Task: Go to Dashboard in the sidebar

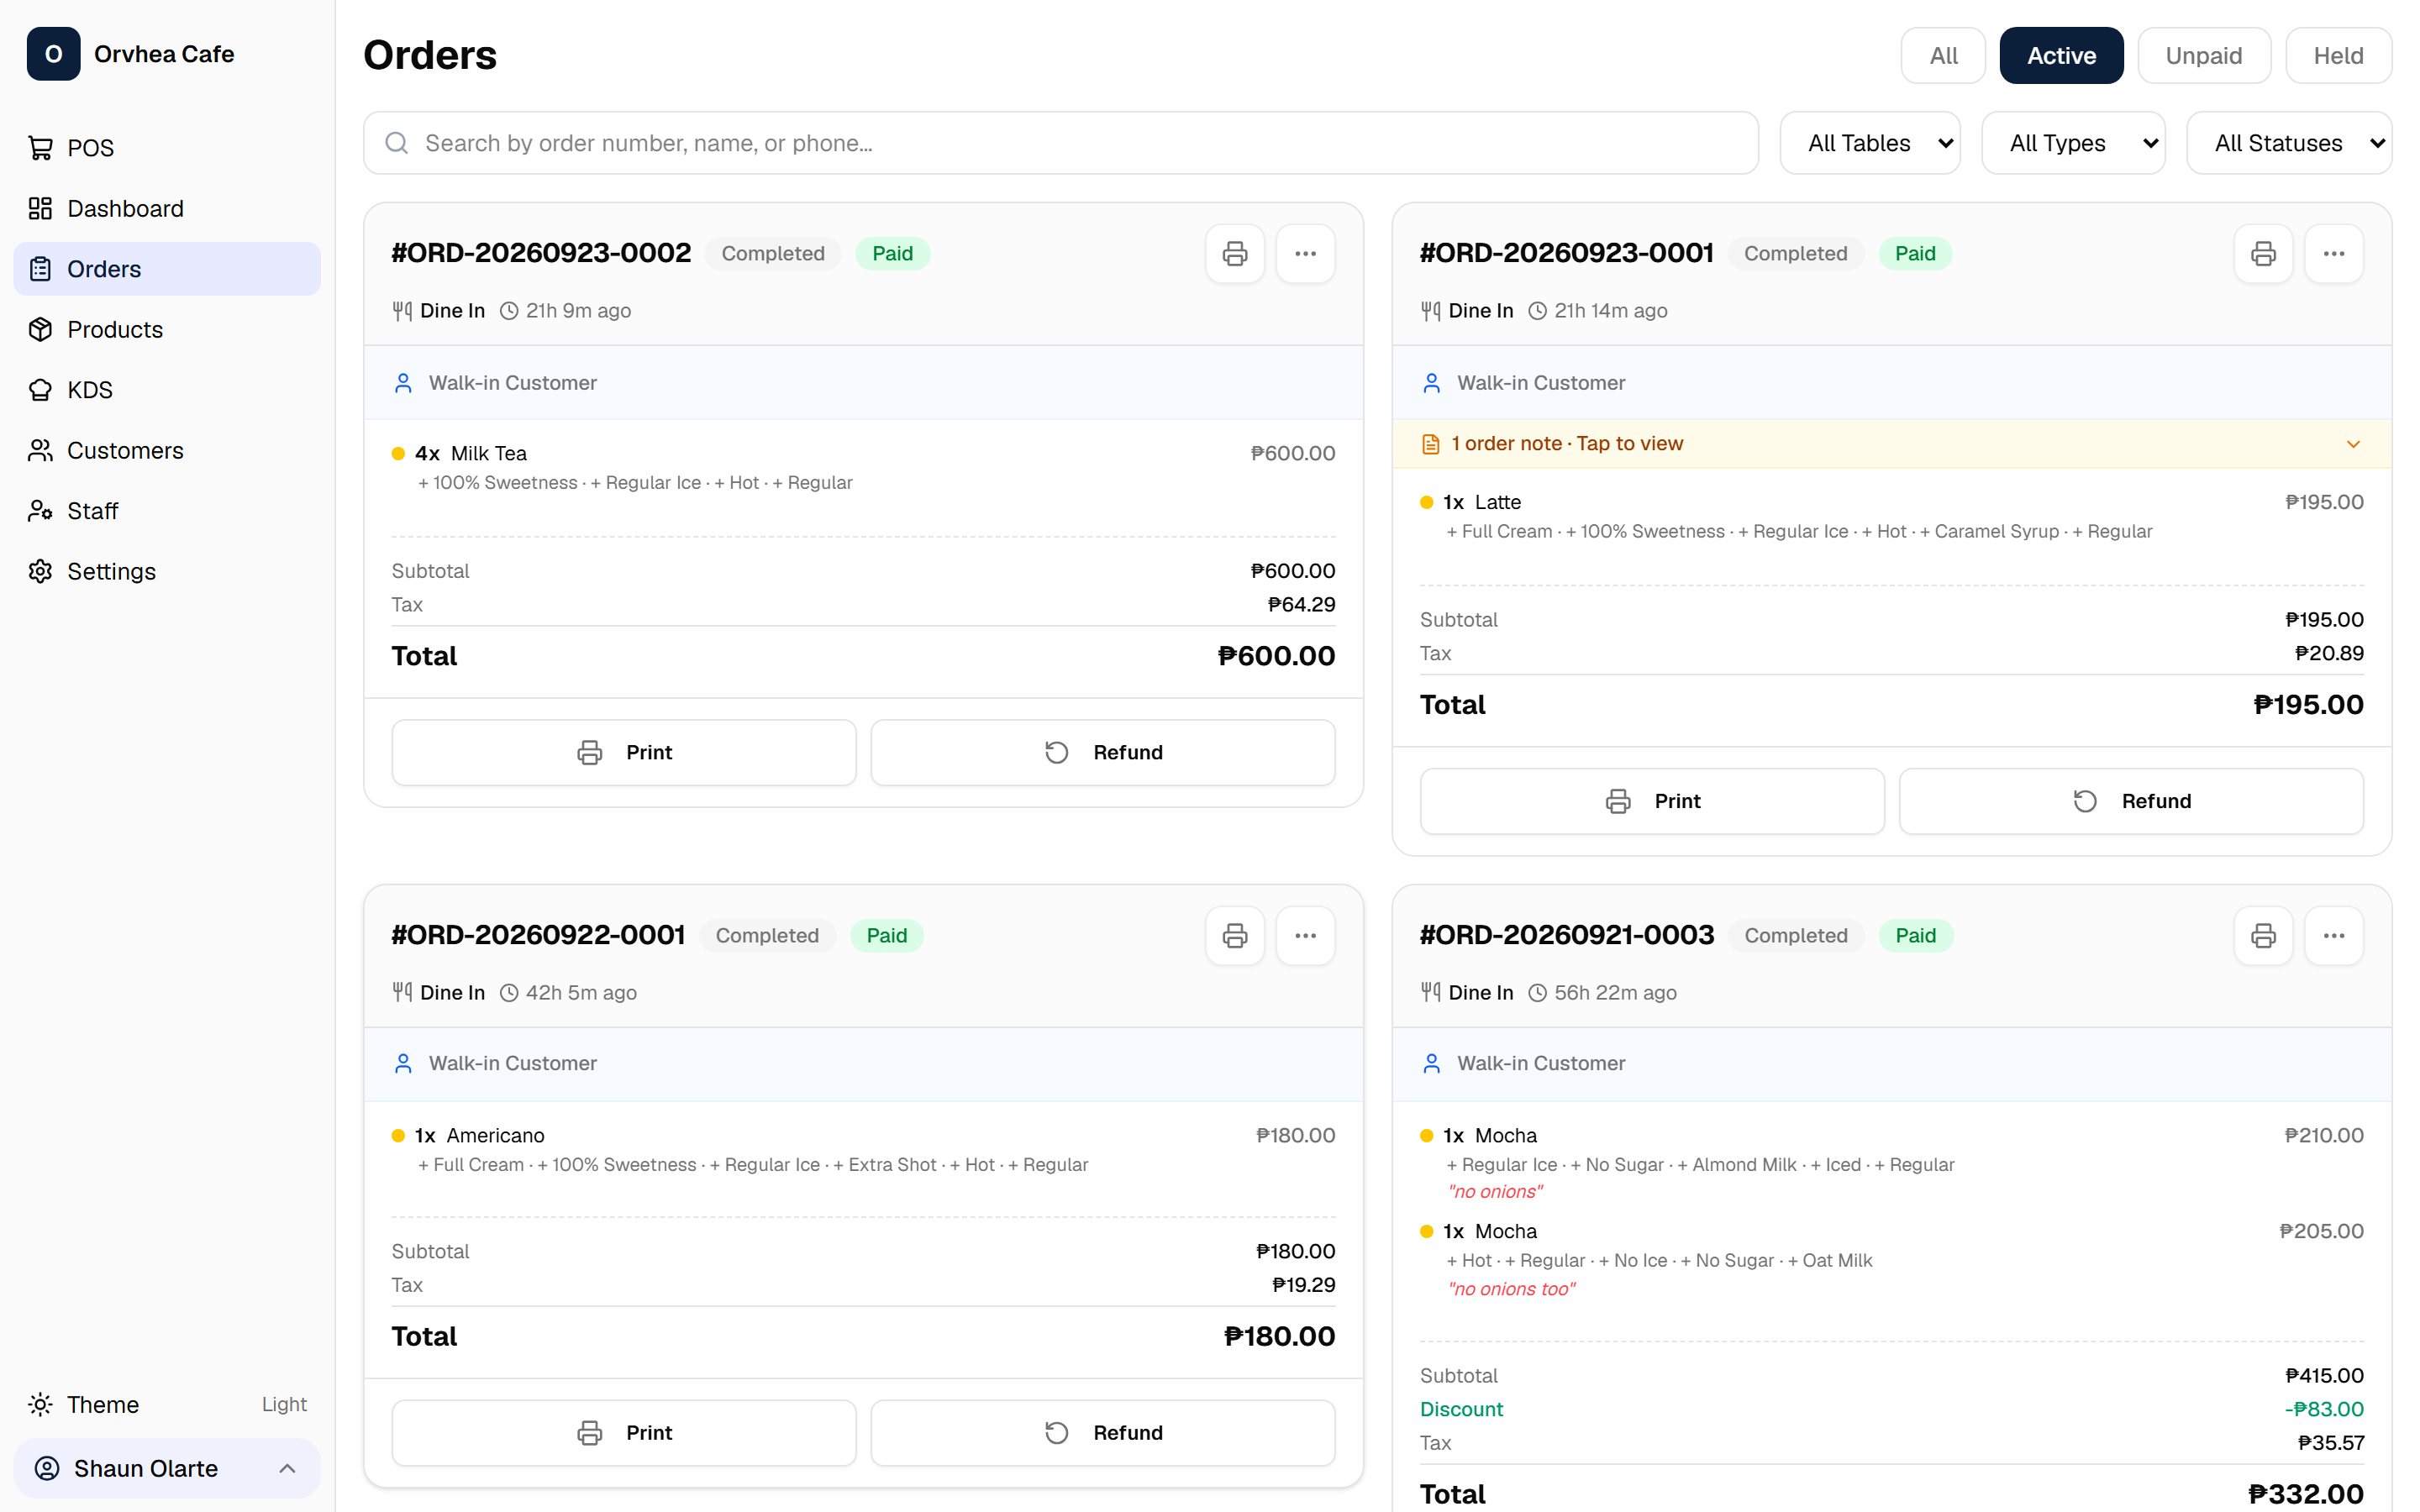Action: [167, 208]
